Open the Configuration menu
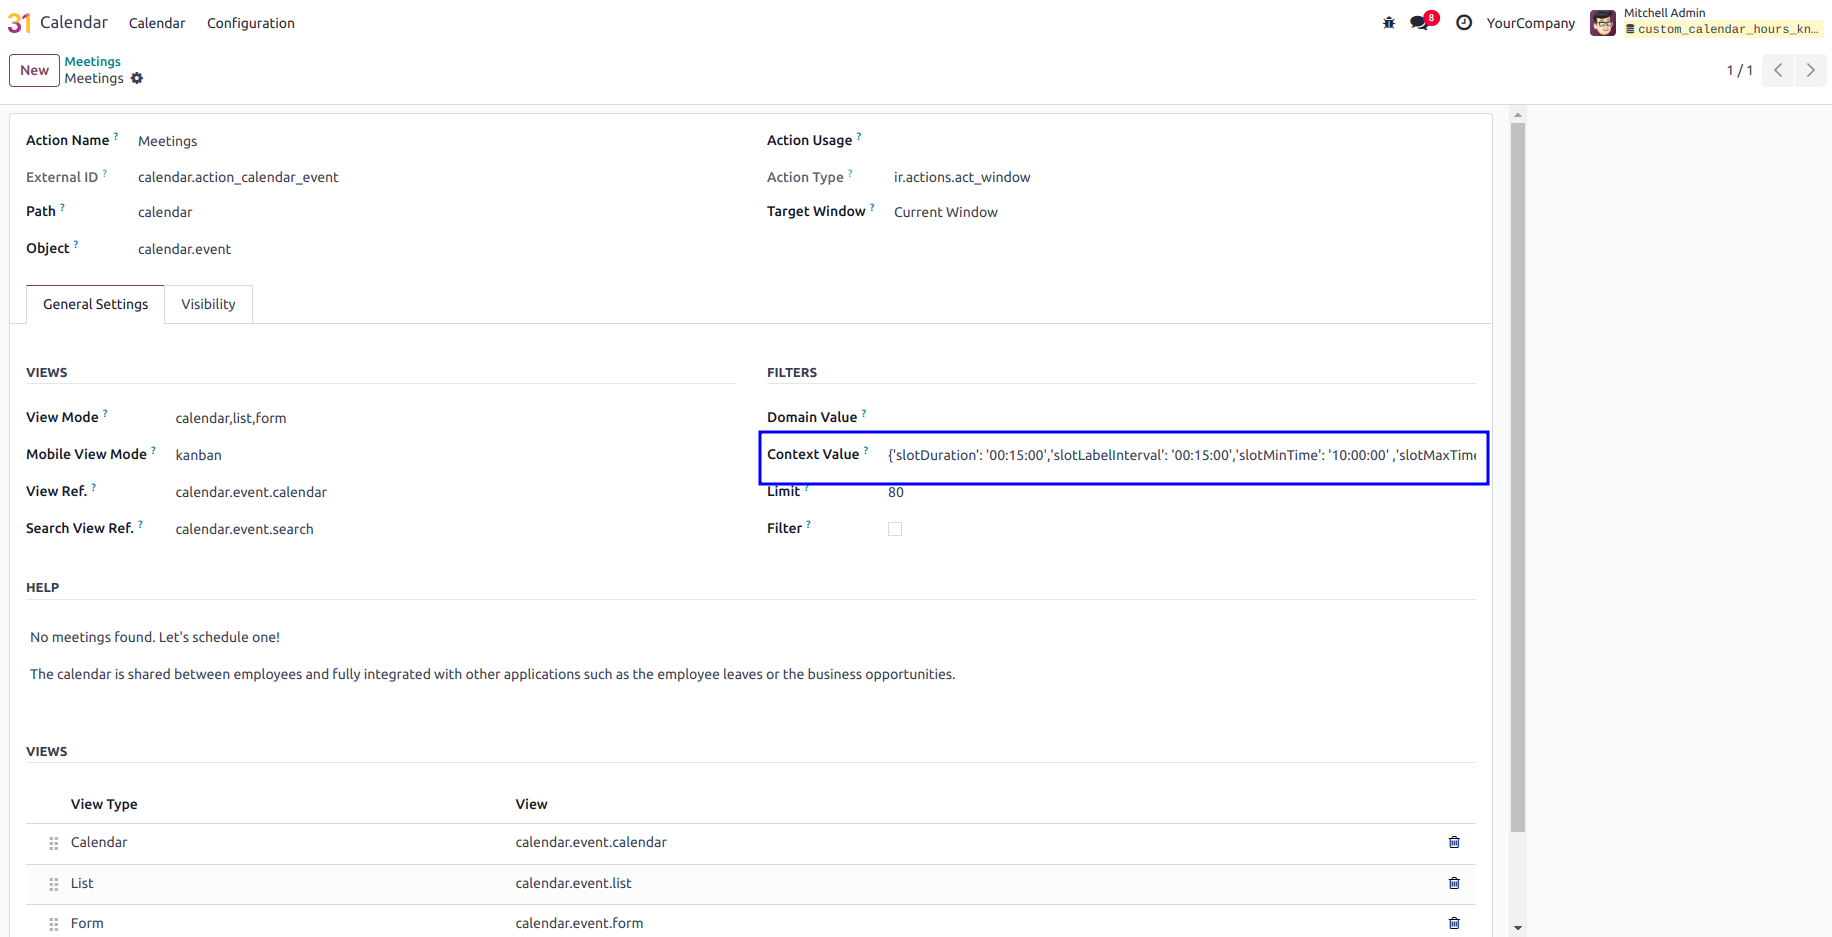 point(251,23)
